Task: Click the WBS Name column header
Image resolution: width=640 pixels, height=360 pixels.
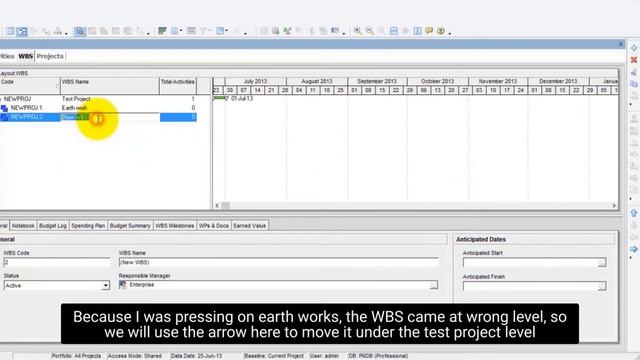Action: [110, 86]
